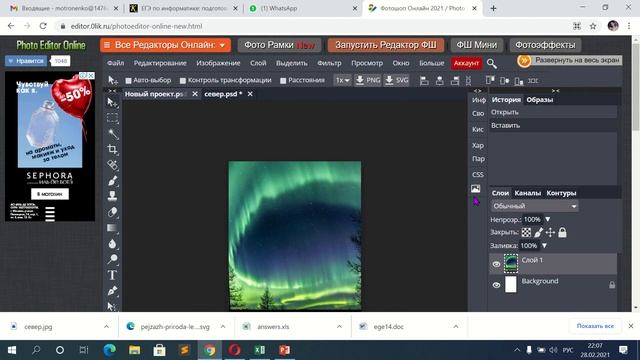Align horizontal centers icon in options bar

click(440, 81)
